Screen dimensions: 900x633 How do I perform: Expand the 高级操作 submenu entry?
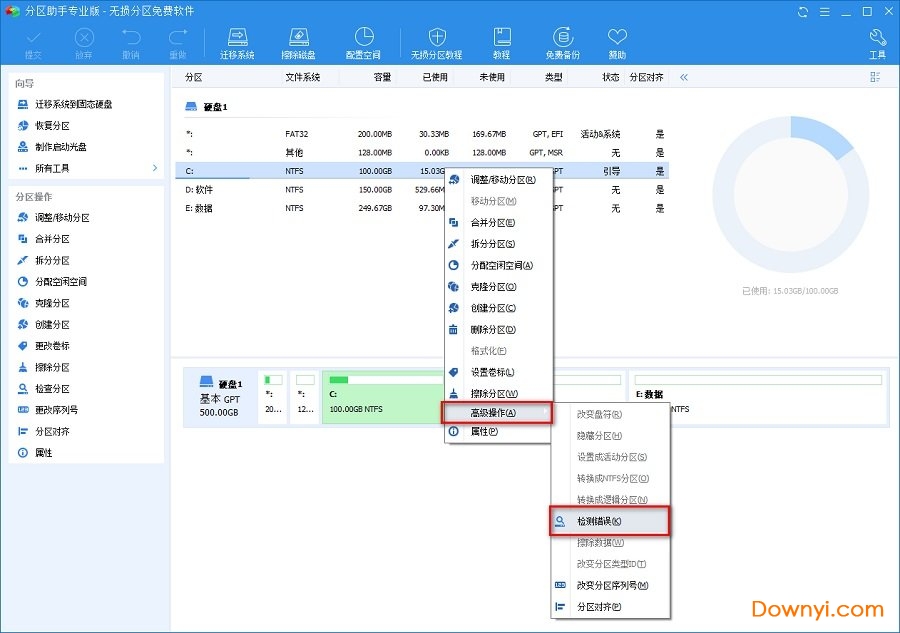(x=497, y=413)
